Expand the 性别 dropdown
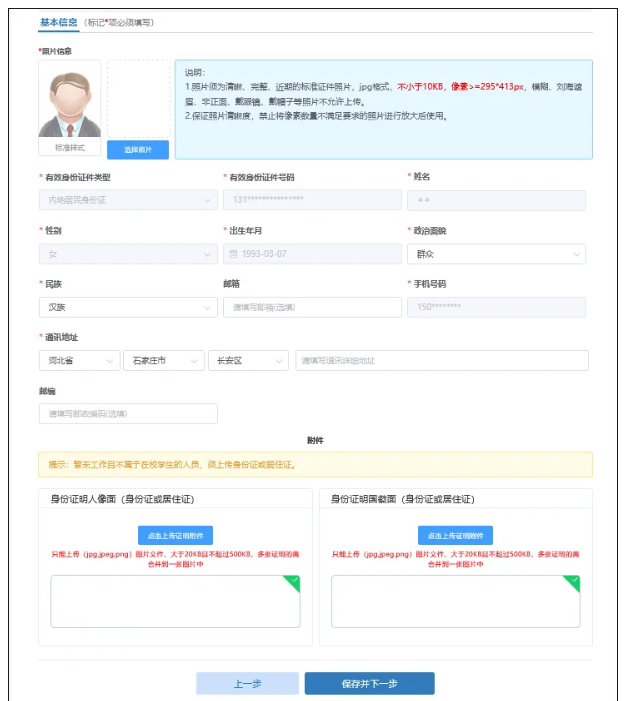The width and height of the screenshot is (643, 701). pyautogui.click(x=127, y=254)
